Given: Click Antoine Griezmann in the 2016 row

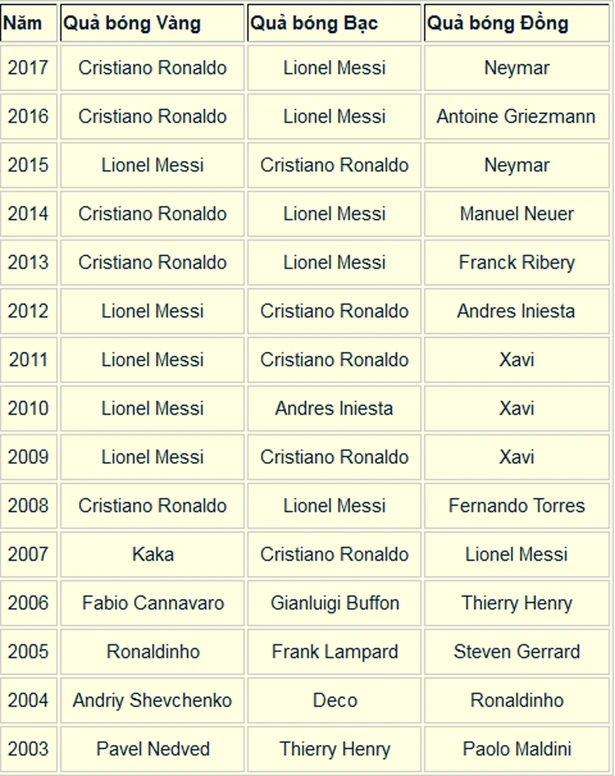Looking at the screenshot, I should coord(516,117).
